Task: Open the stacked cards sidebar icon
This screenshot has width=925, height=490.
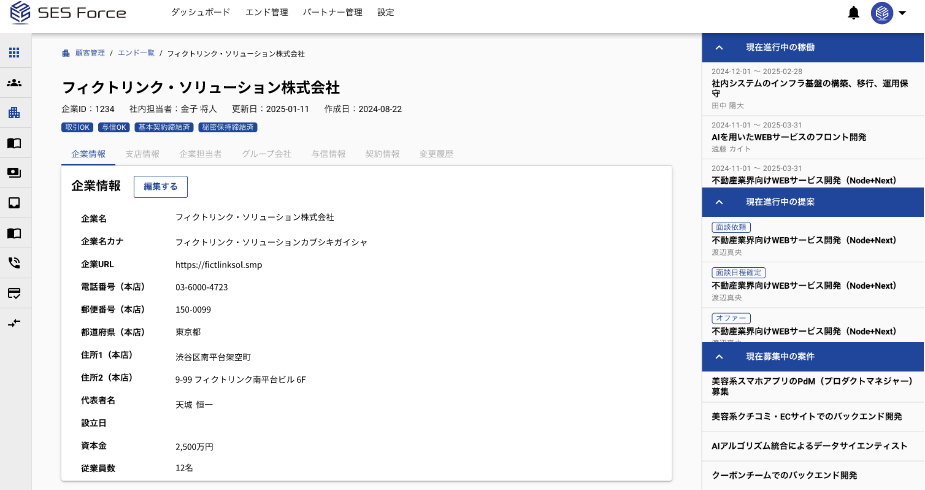Action: point(14,173)
